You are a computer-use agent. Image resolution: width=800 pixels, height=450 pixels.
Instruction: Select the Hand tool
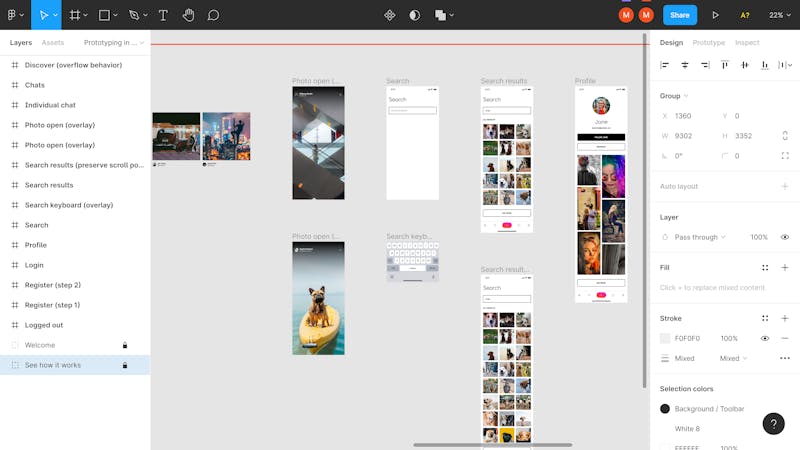click(x=188, y=15)
